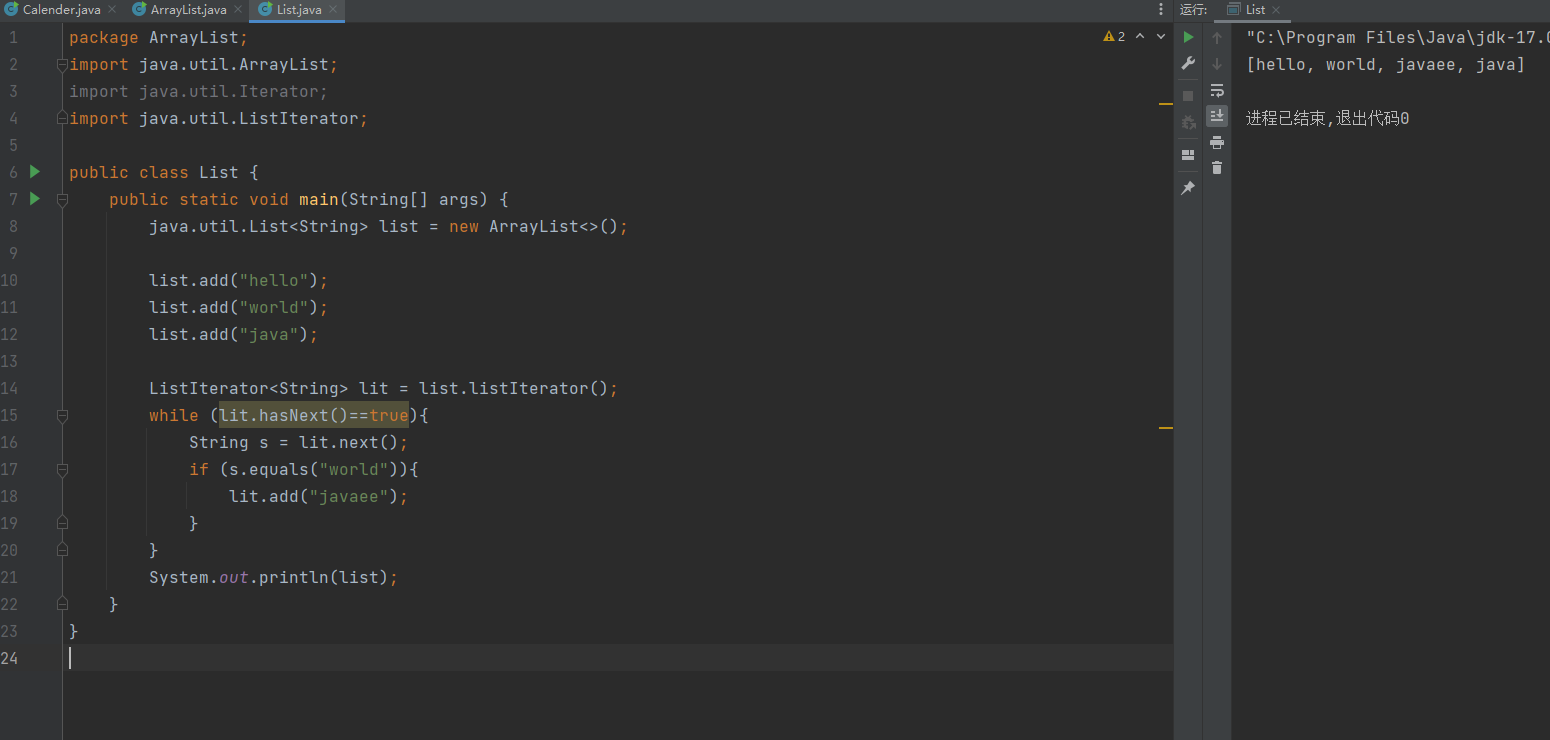This screenshot has height=740, width=1550.
Task: Jump to next highlighted warning
Action: click(1161, 37)
